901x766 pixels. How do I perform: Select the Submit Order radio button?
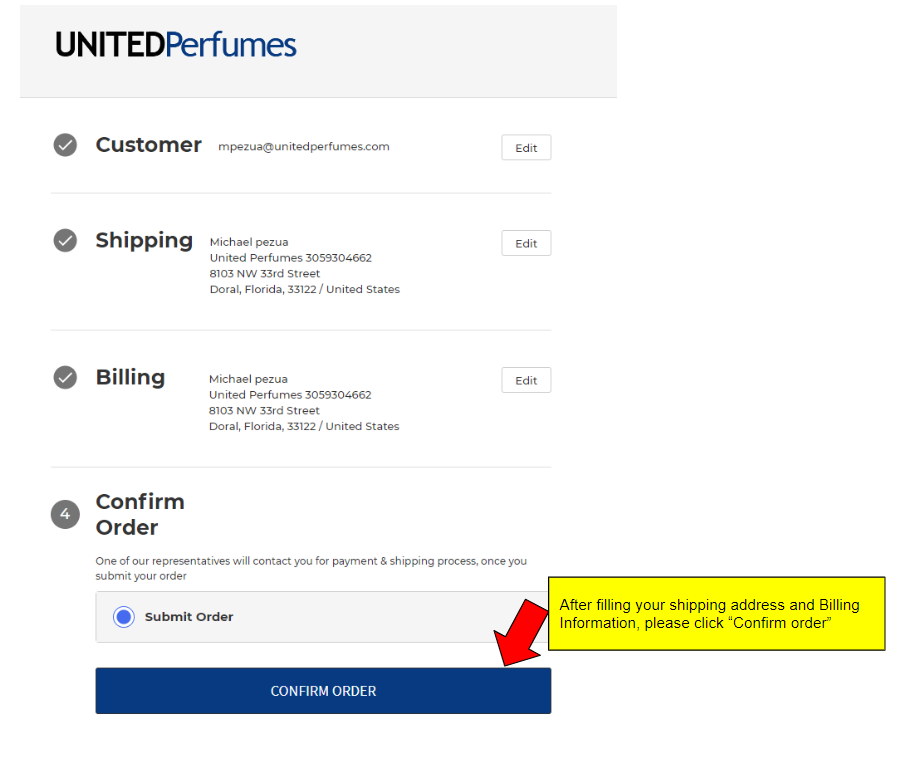coord(124,617)
